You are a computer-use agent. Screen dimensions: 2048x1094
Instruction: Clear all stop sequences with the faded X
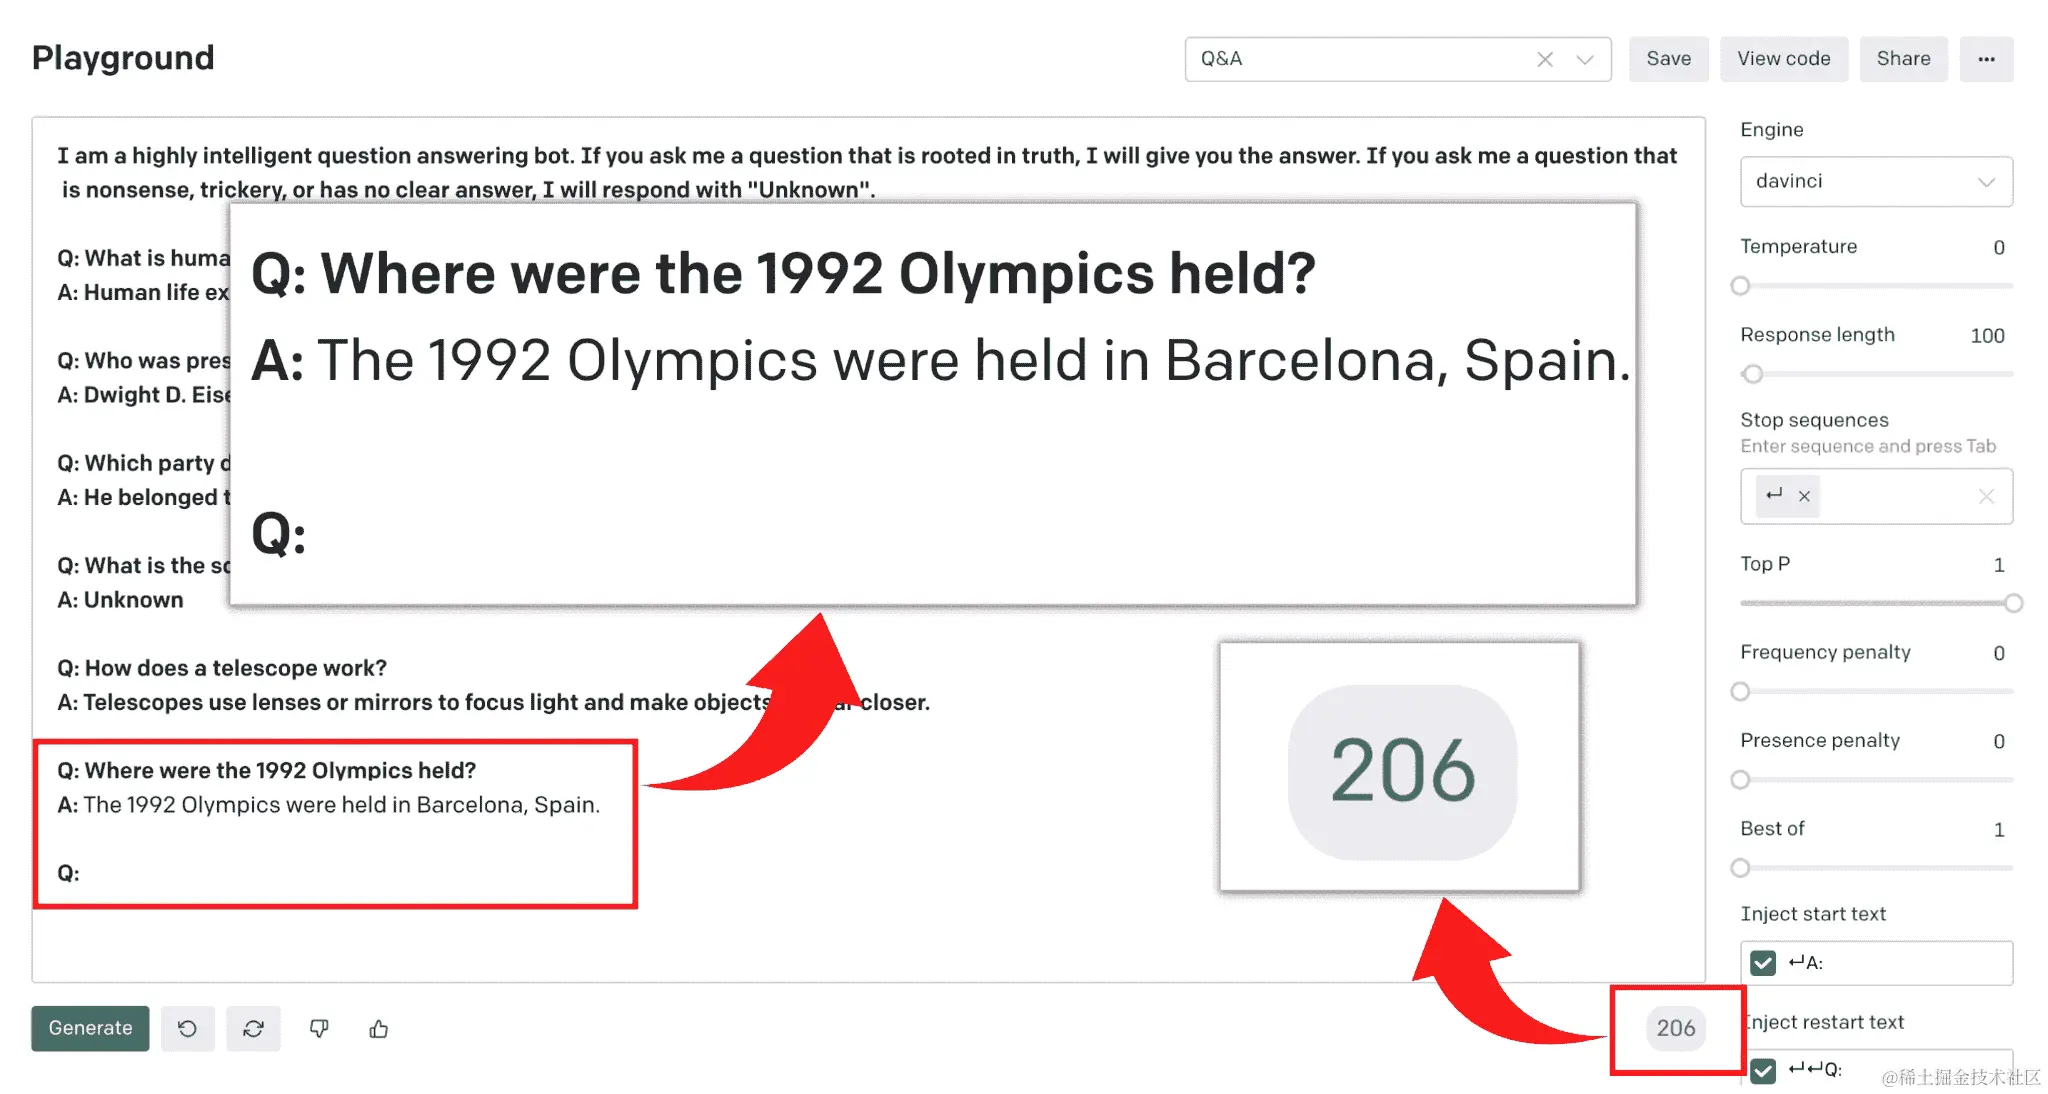1986,496
